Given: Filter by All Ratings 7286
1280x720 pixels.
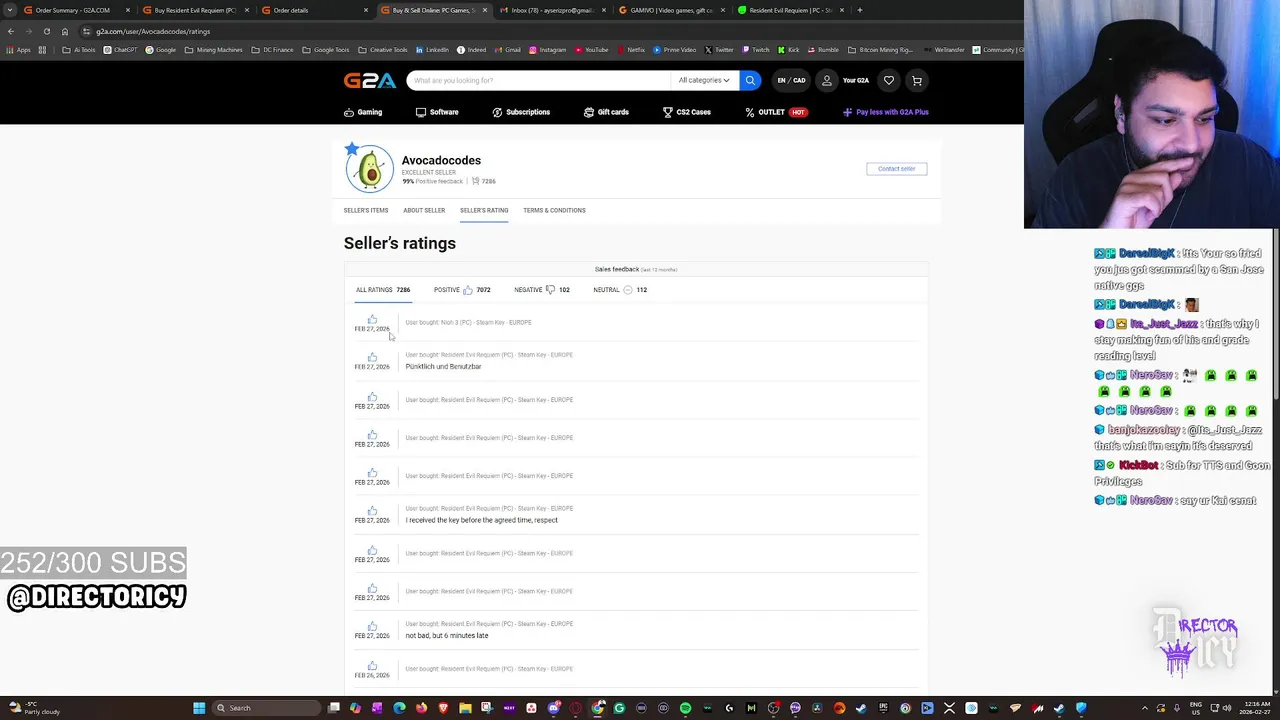Looking at the screenshot, I should click(383, 290).
